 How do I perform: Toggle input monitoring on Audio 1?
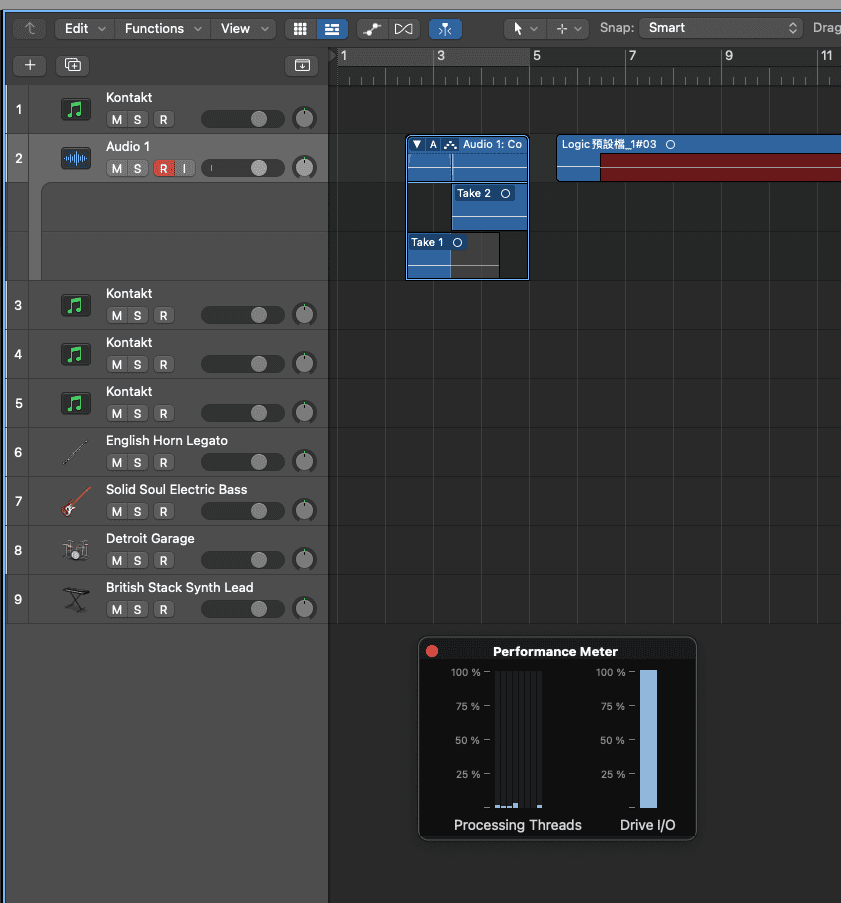point(184,168)
